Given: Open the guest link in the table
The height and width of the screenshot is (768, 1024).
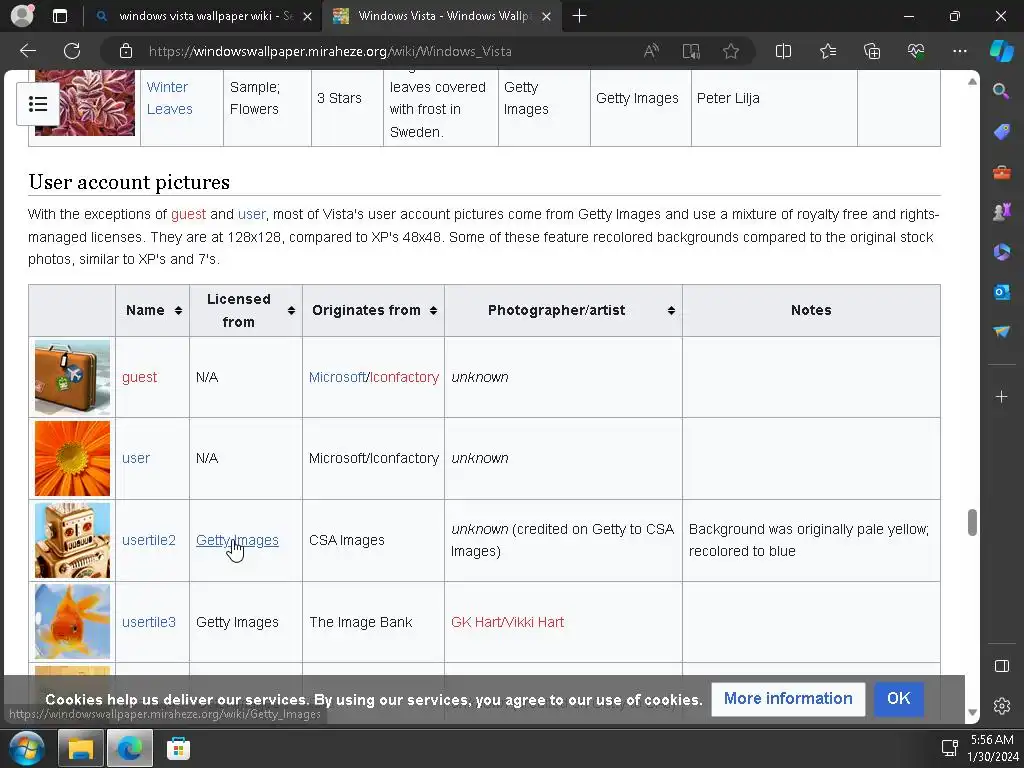Looking at the screenshot, I should (x=139, y=377).
